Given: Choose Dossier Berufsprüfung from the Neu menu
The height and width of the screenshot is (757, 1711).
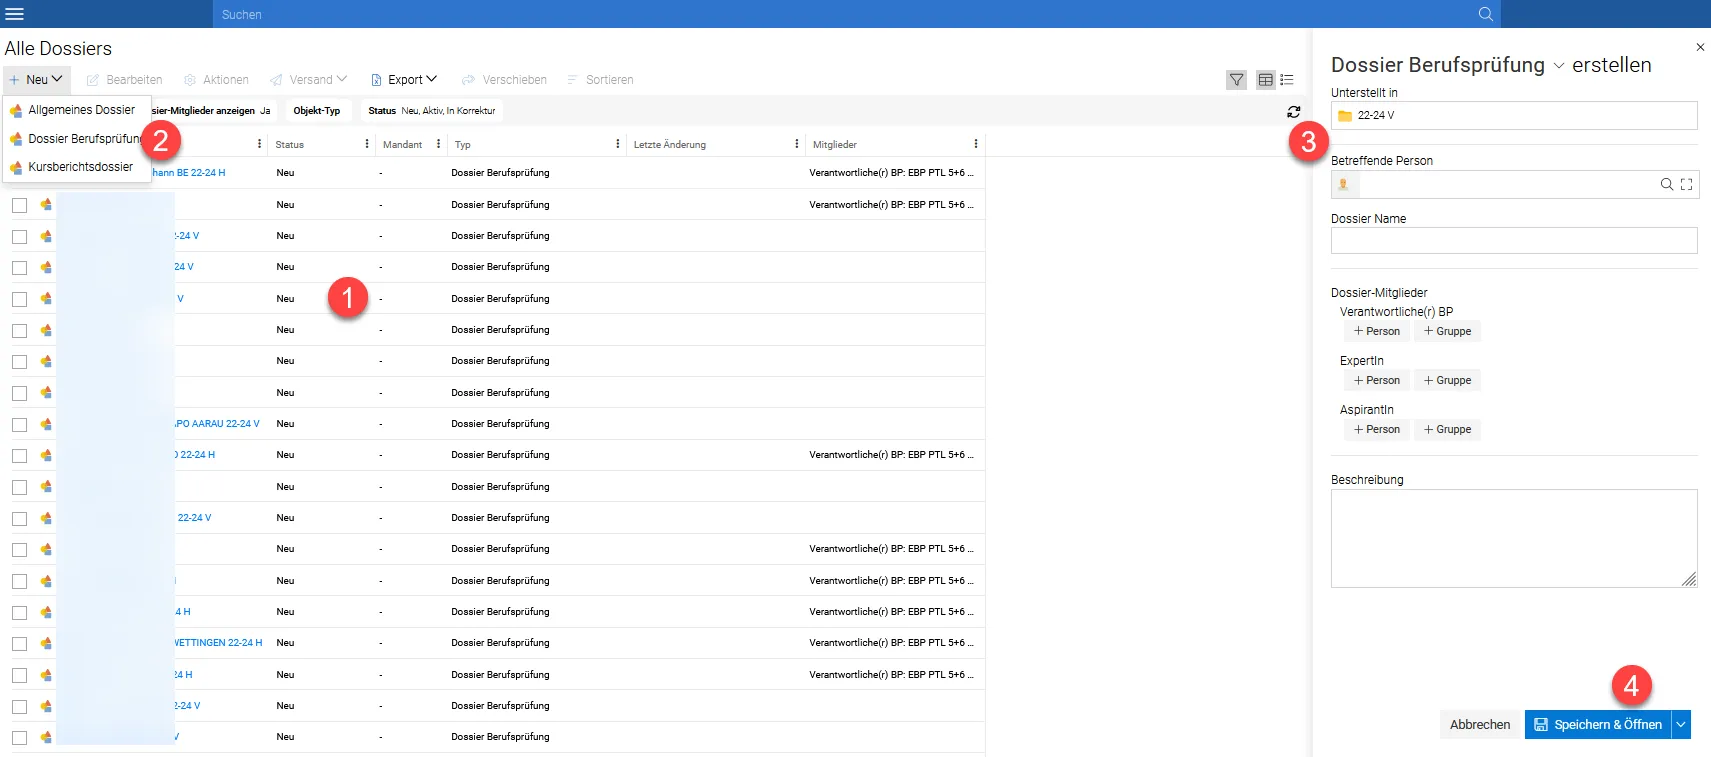Looking at the screenshot, I should [x=77, y=139].
